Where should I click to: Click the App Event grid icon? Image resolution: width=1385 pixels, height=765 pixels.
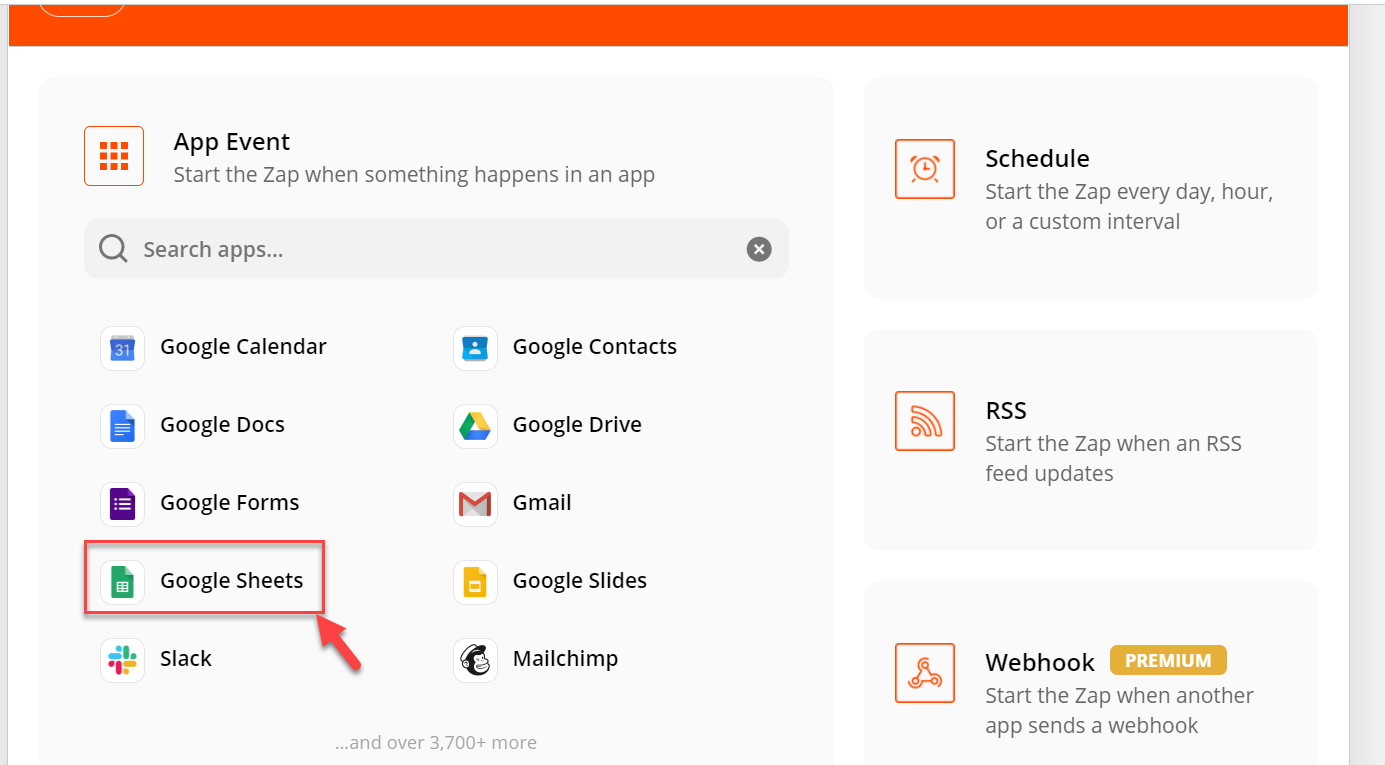pos(114,156)
